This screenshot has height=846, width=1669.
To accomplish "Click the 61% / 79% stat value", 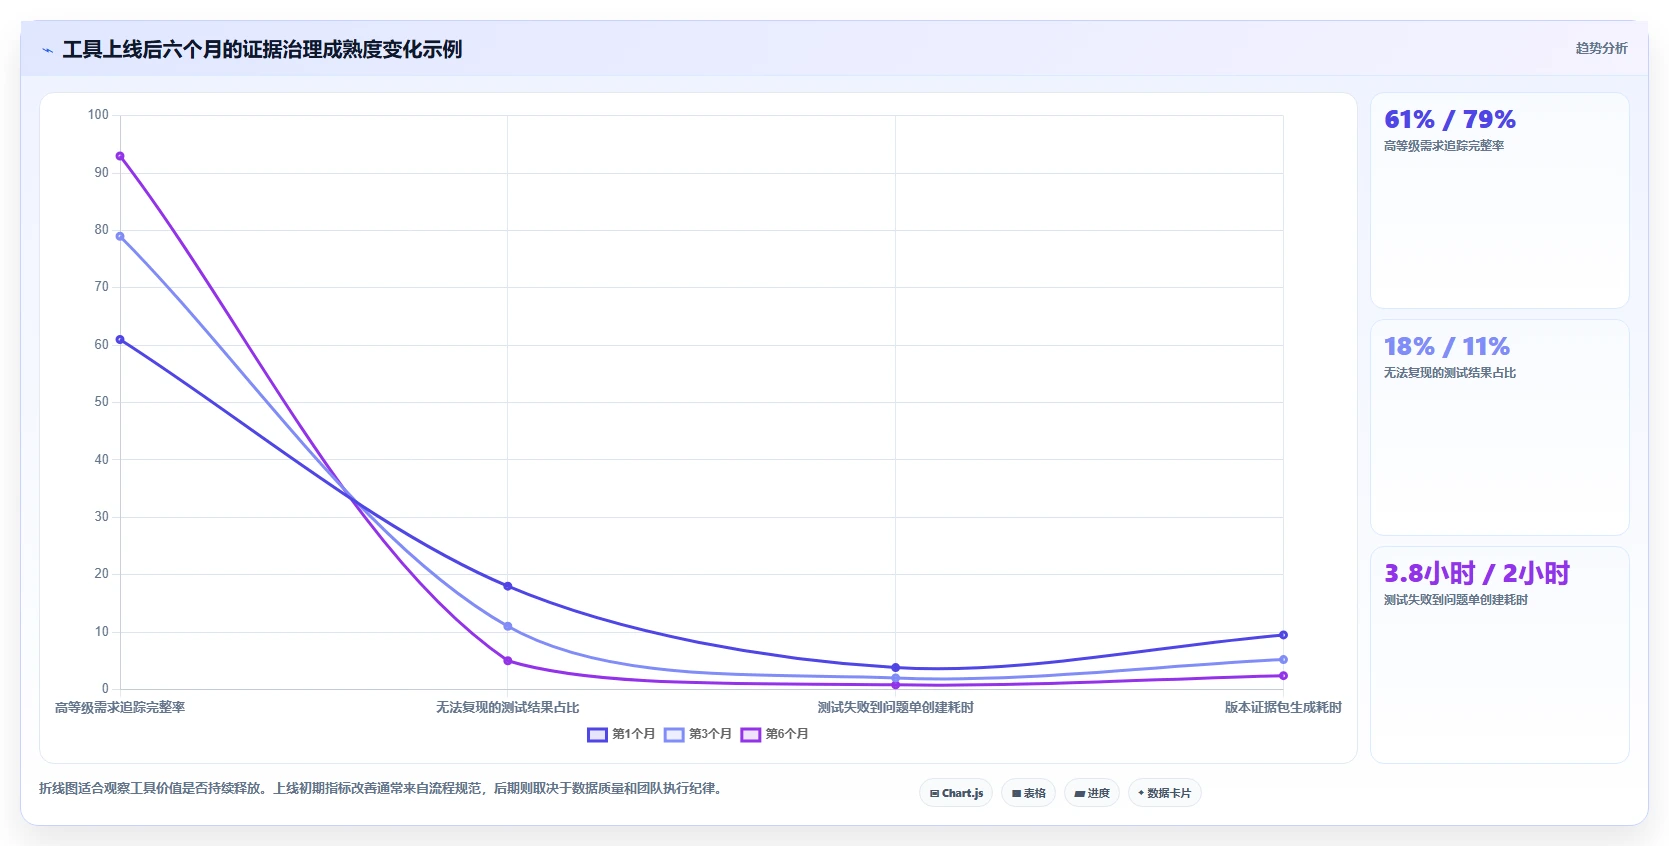I will [1449, 120].
